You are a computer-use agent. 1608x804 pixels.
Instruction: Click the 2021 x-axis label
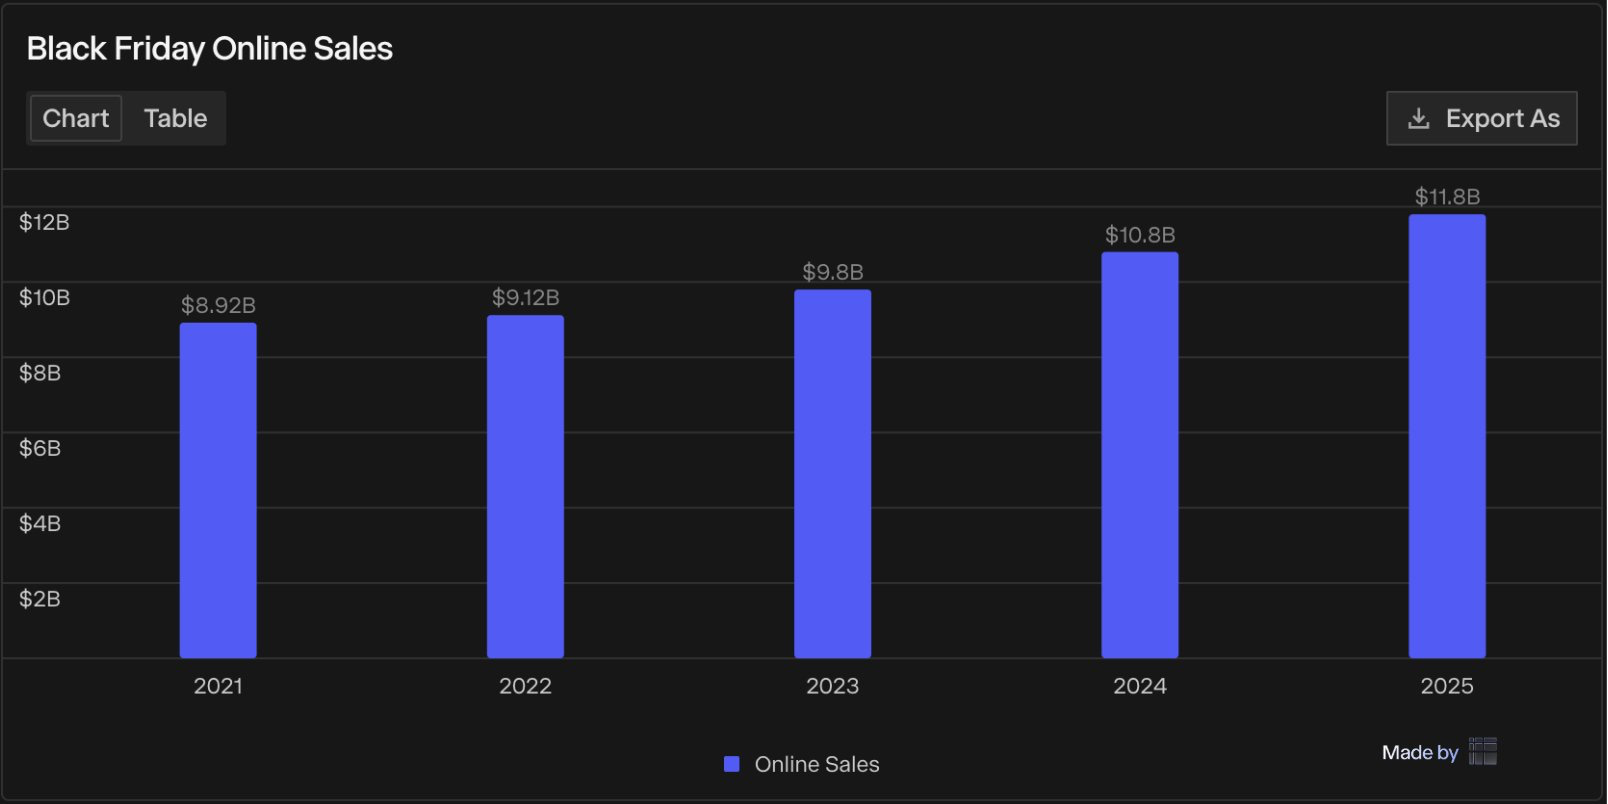[x=218, y=686]
